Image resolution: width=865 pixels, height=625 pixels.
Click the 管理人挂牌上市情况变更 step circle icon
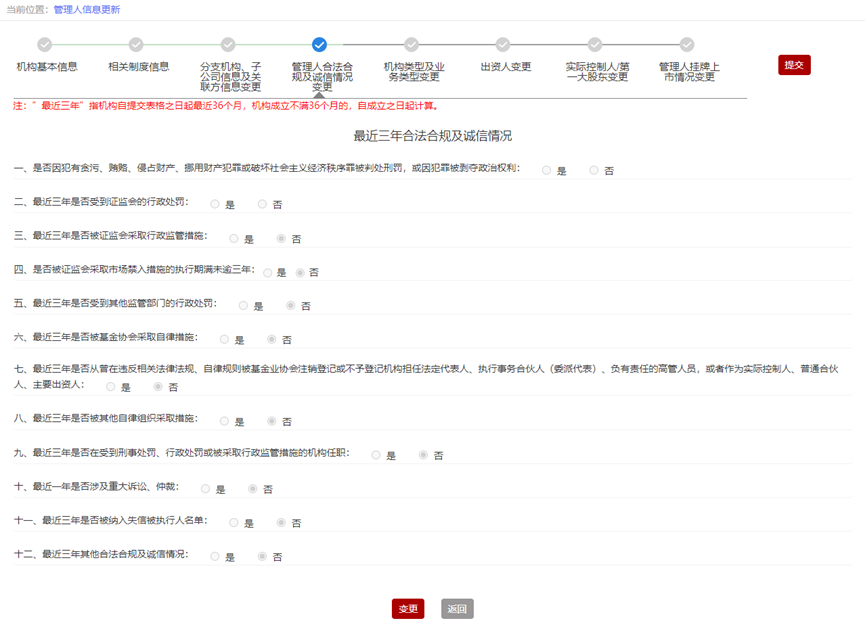pos(687,45)
